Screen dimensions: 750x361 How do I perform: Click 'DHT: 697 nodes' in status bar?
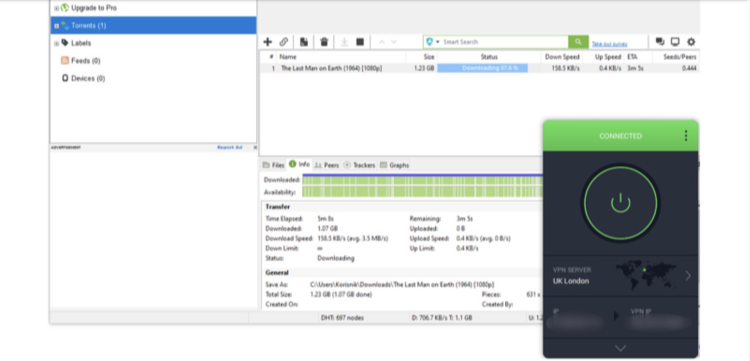pos(343,317)
